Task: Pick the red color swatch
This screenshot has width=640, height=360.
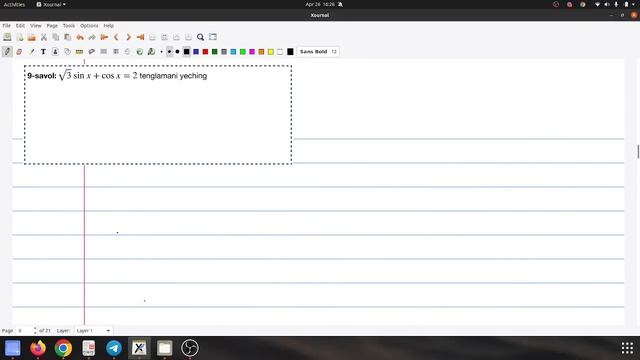Action: (x=205, y=52)
